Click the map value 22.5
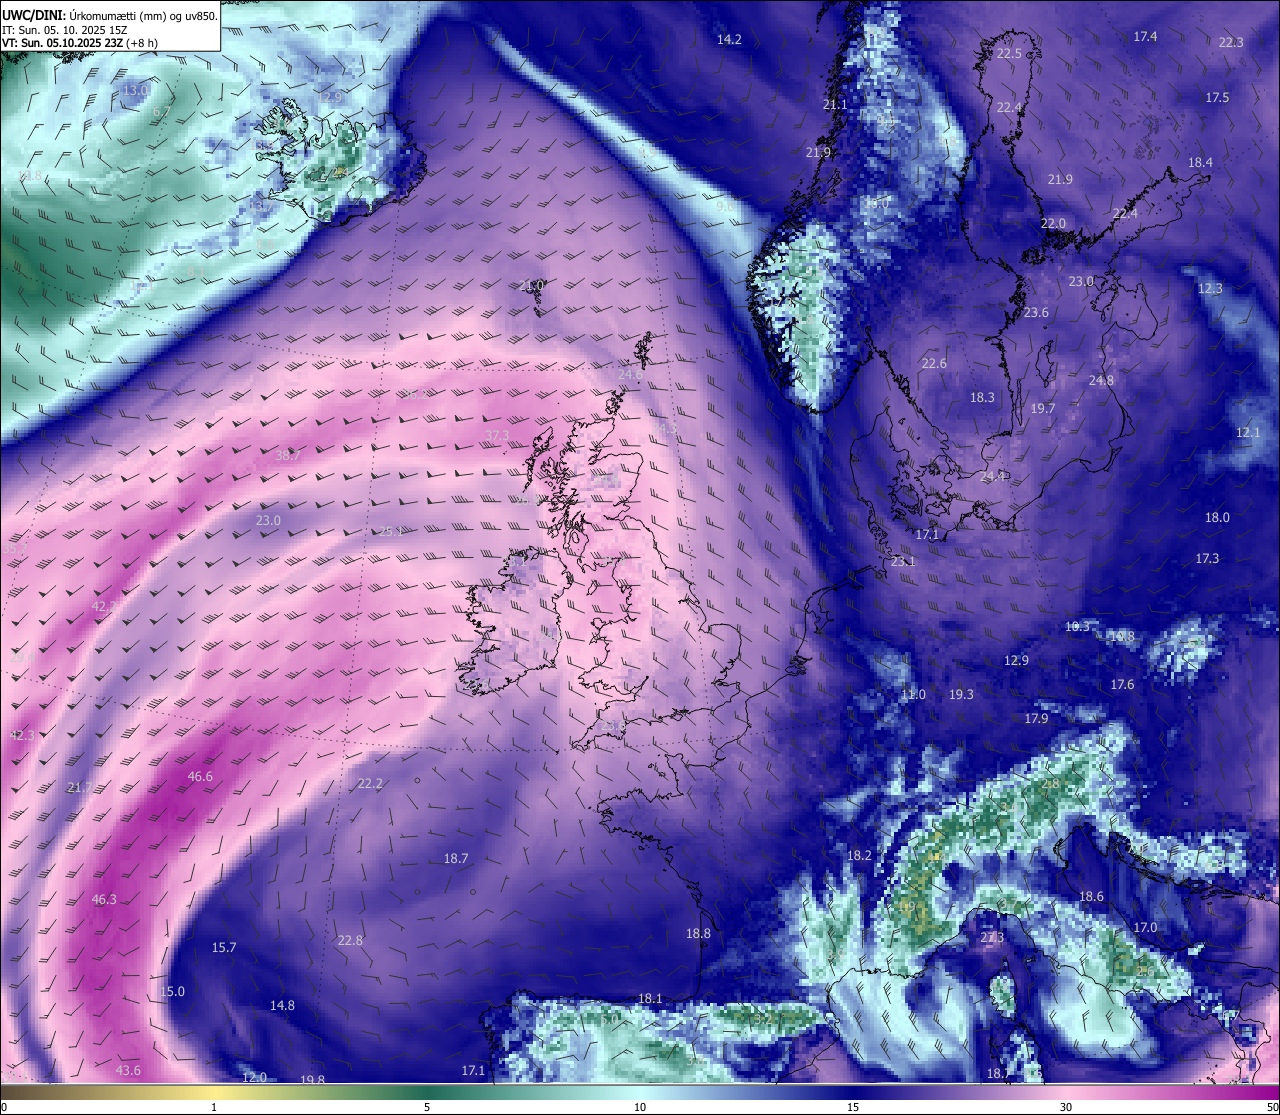Image resolution: width=1280 pixels, height=1115 pixels. coord(1009,54)
